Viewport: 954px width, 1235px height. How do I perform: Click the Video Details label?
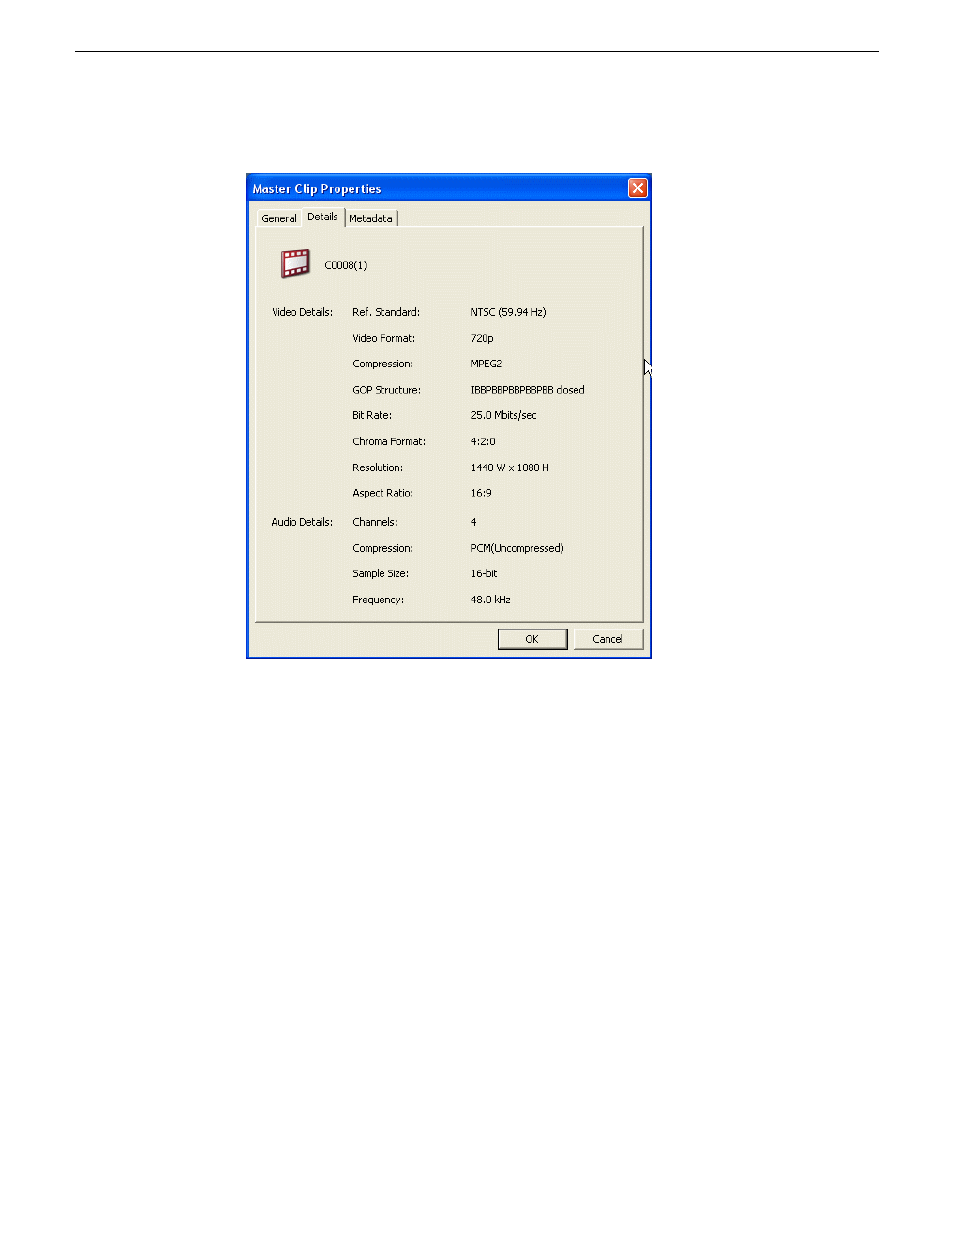(302, 312)
